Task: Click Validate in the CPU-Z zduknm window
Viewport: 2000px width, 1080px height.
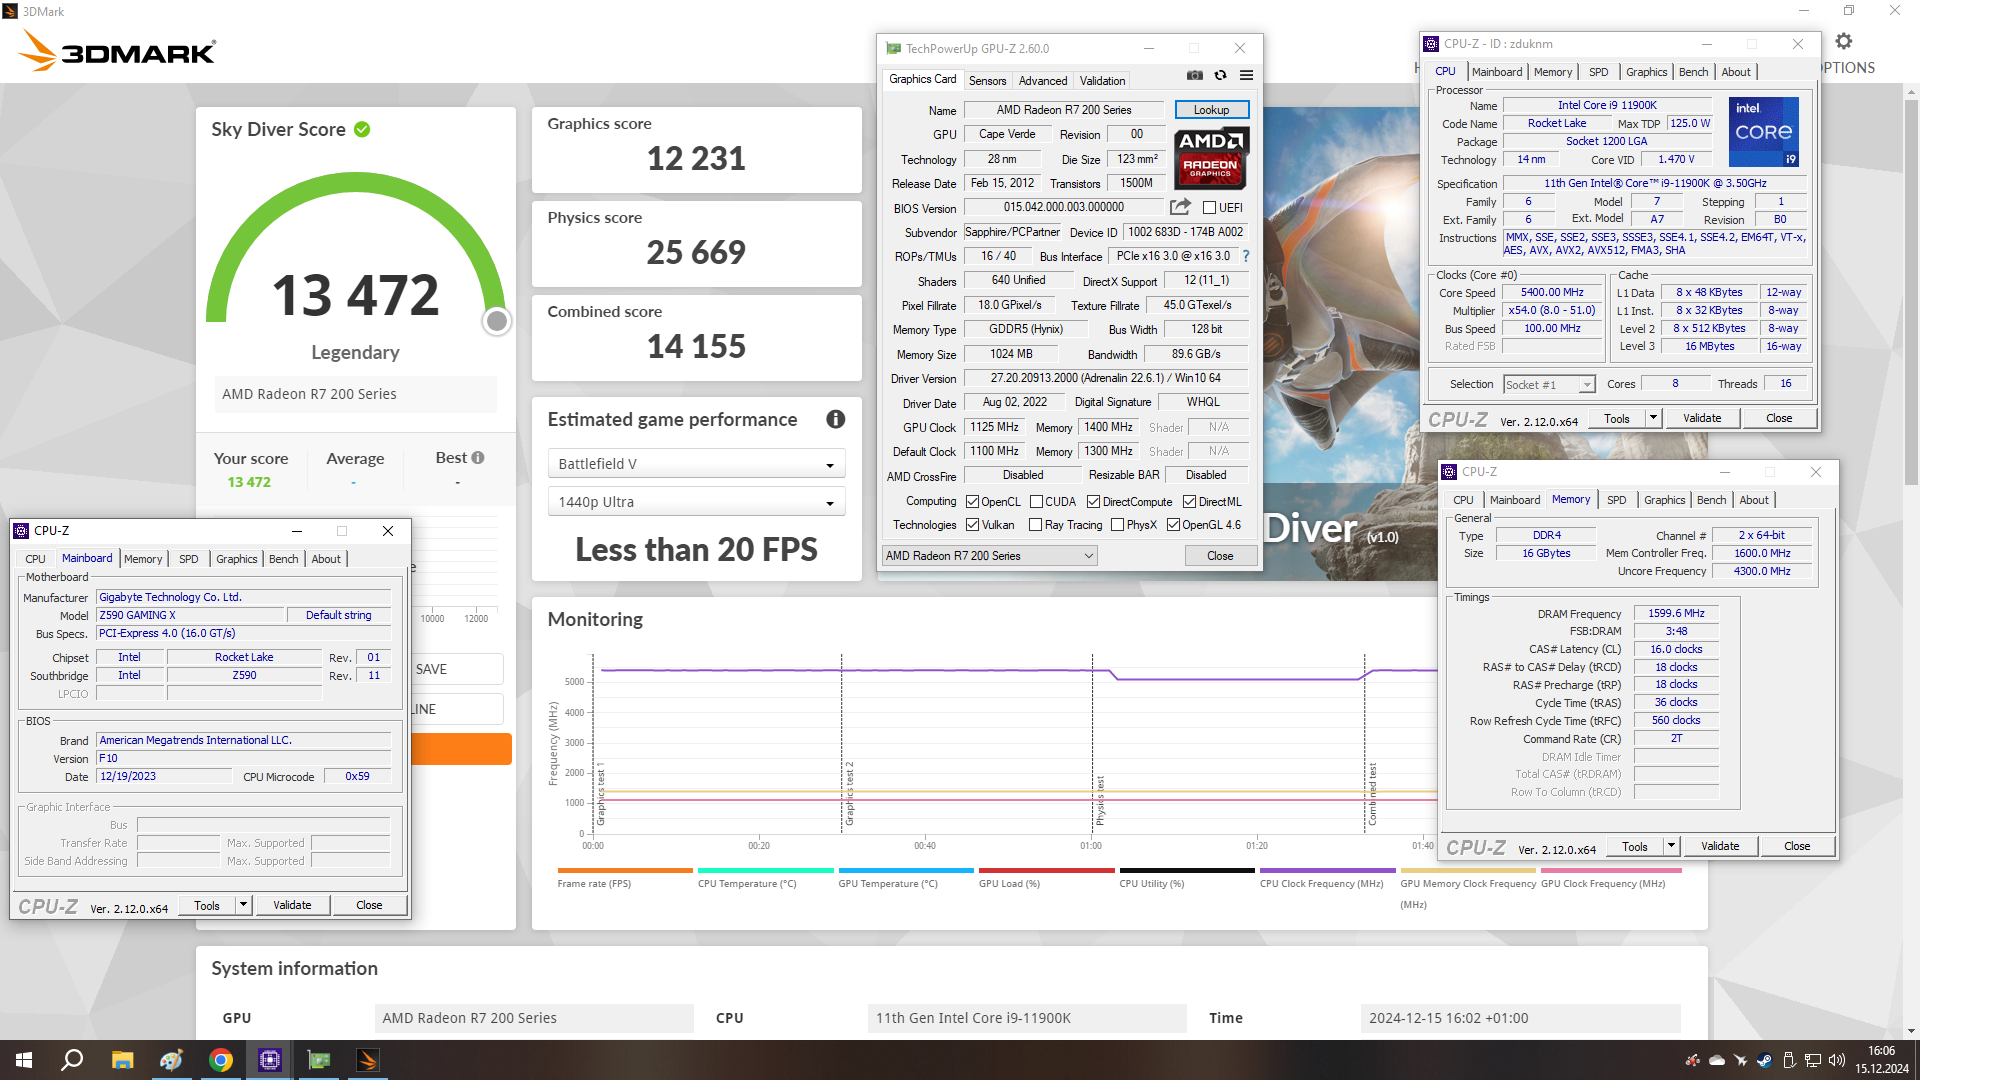Action: [x=1702, y=418]
